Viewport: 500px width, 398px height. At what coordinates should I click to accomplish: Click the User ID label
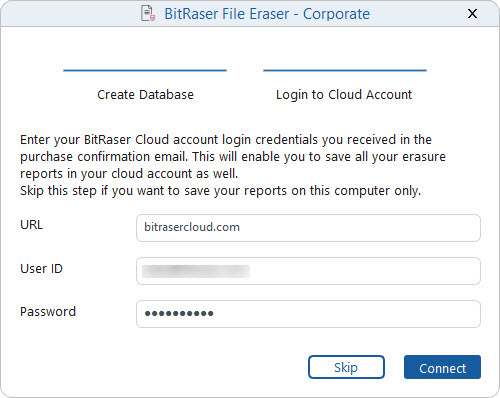click(x=41, y=269)
